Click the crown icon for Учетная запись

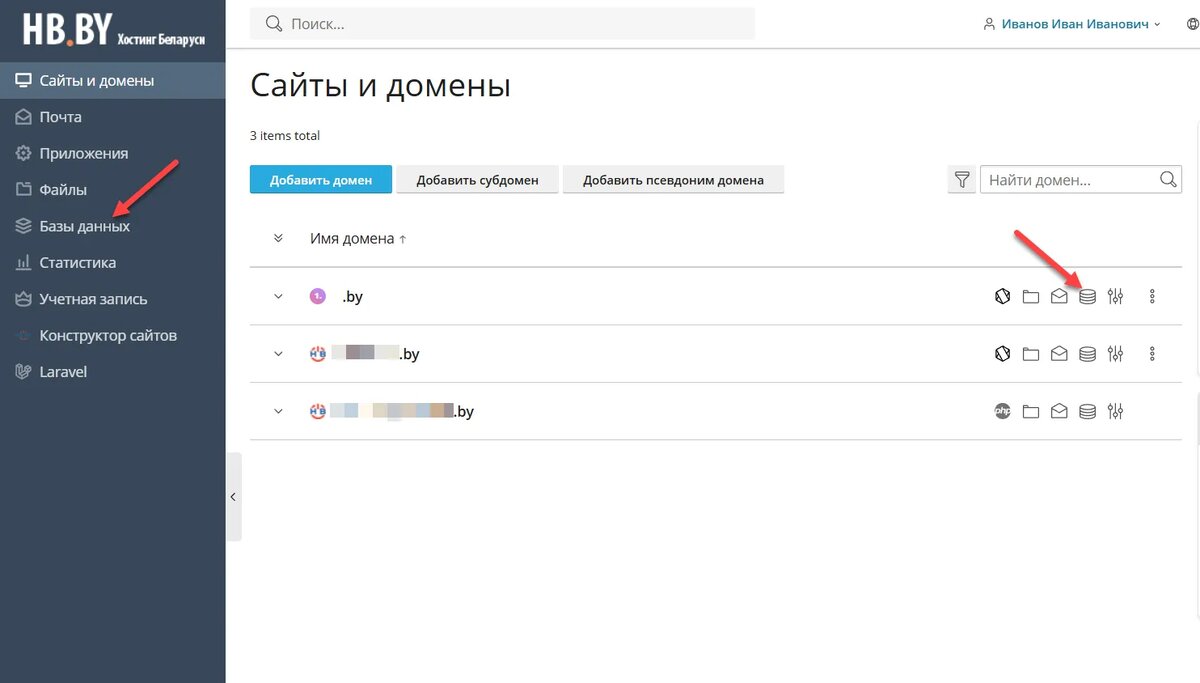[24, 299]
